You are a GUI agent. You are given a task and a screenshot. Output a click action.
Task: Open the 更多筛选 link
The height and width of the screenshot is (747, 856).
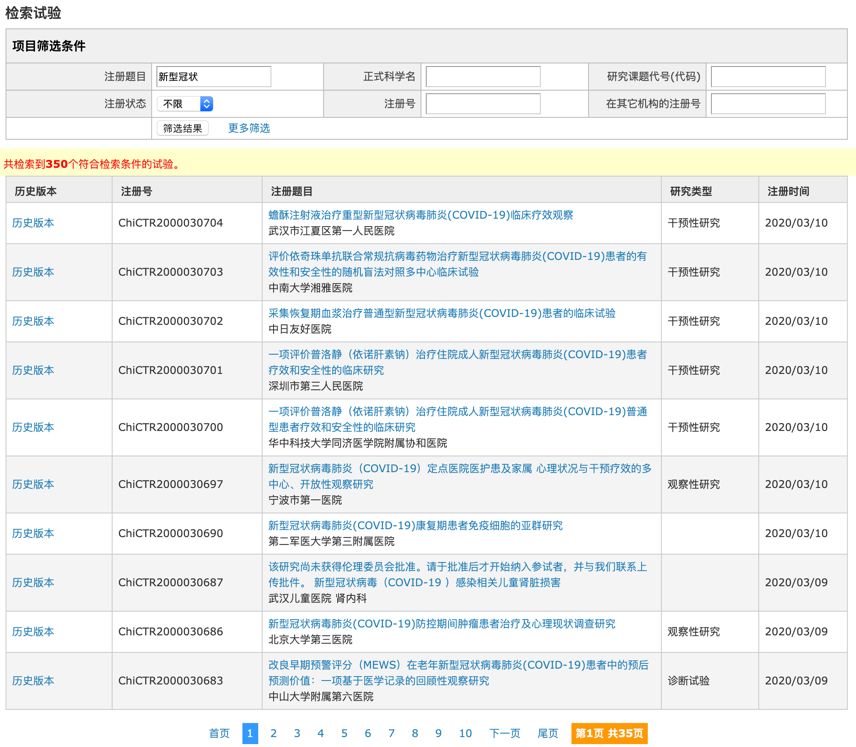tap(249, 128)
